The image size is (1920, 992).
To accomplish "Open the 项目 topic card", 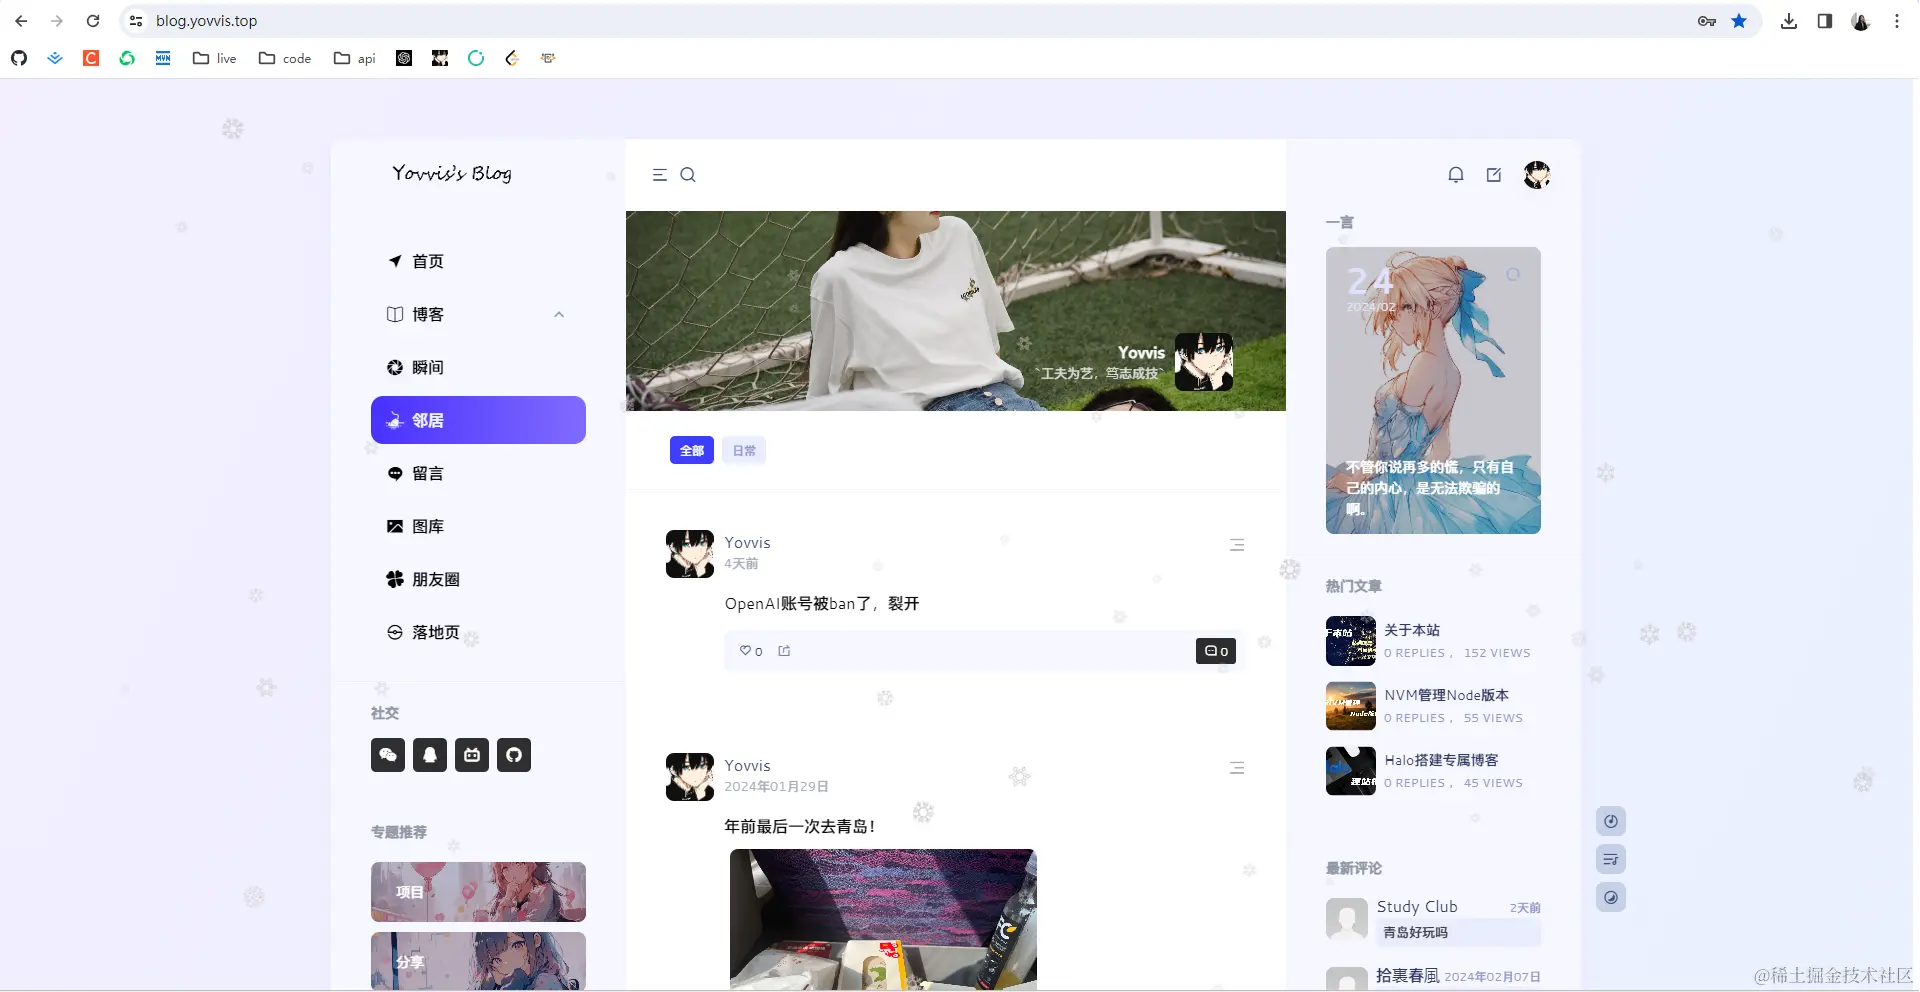I will tap(478, 892).
